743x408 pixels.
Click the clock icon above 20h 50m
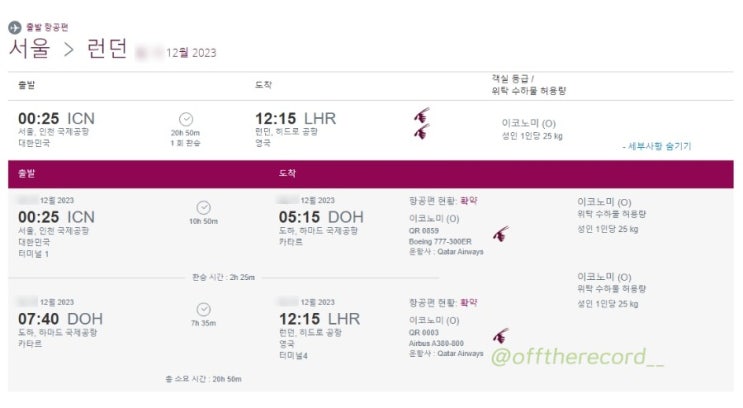pyautogui.click(x=186, y=119)
